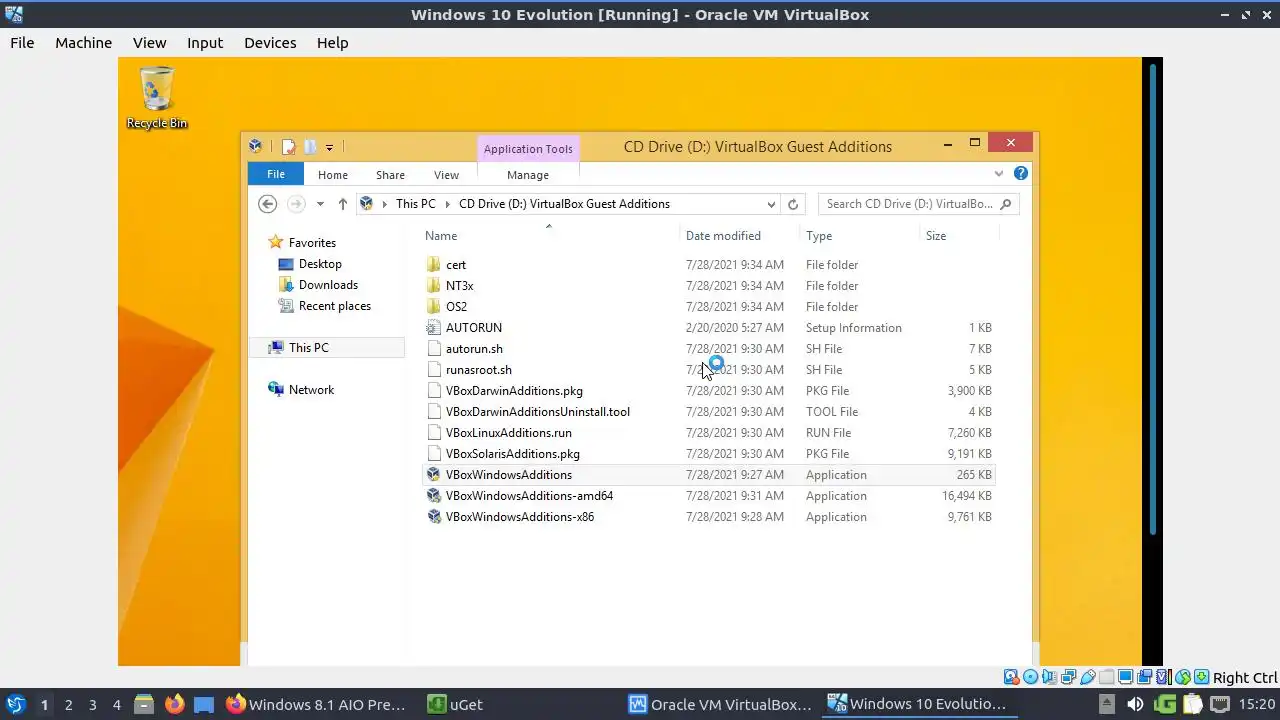Refresh the CD Drive folder view
1280x720 pixels.
[x=793, y=204]
